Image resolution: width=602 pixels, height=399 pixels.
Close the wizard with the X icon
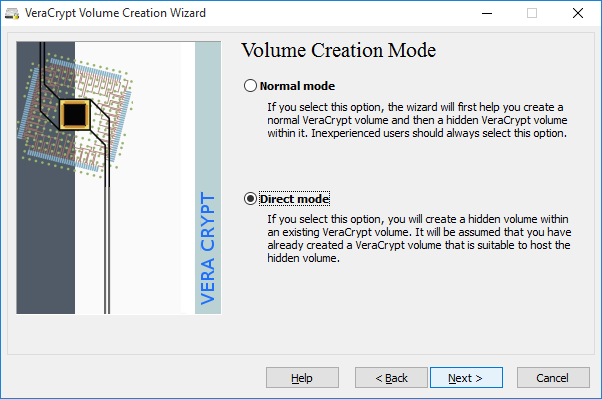coord(577,13)
